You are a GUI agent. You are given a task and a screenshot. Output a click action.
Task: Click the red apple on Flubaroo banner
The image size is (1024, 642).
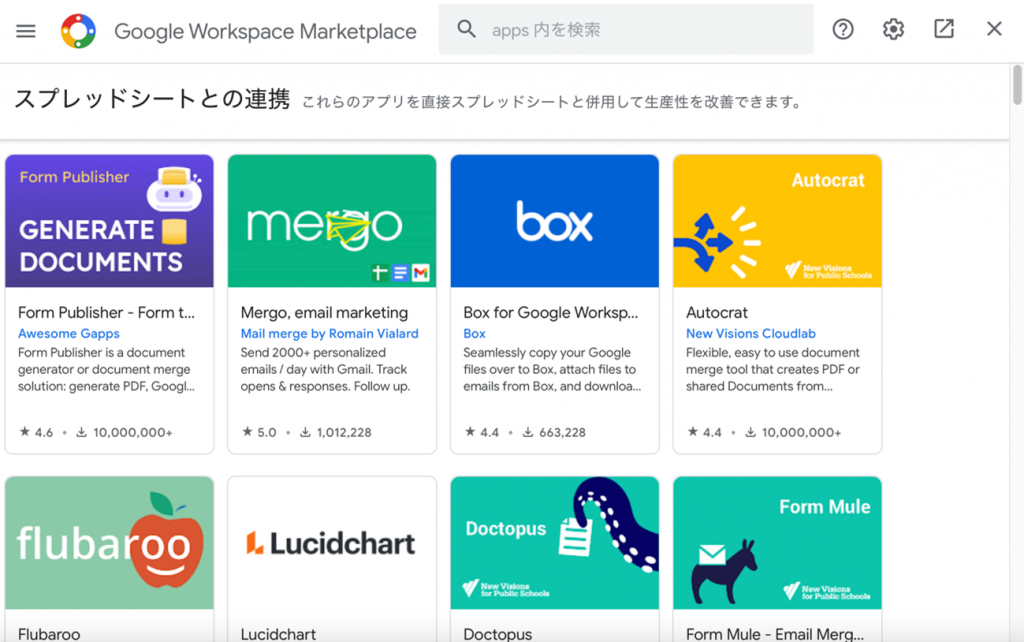(x=165, y=541)
